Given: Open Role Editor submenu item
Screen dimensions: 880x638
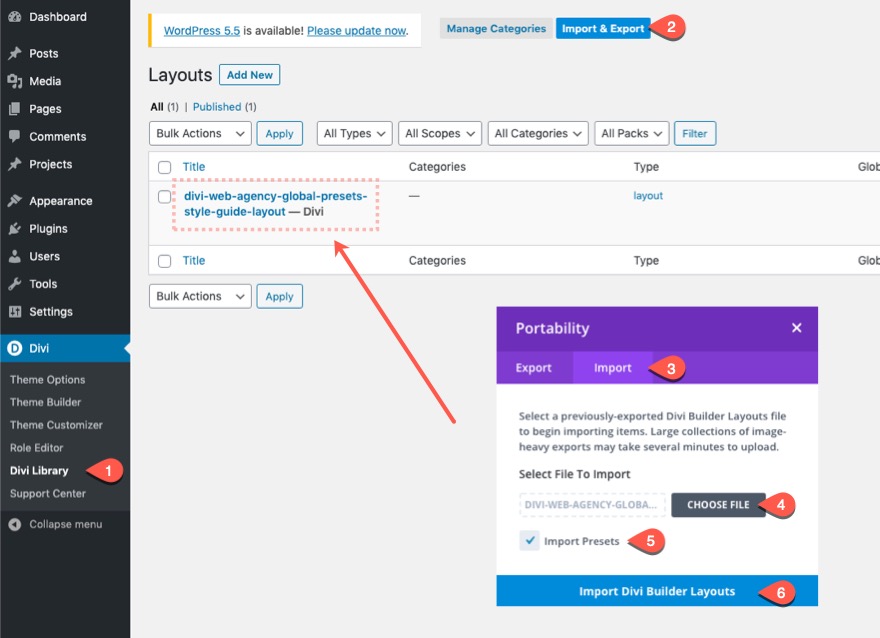Looking at the screenshot, I should (x=36, y=448).
